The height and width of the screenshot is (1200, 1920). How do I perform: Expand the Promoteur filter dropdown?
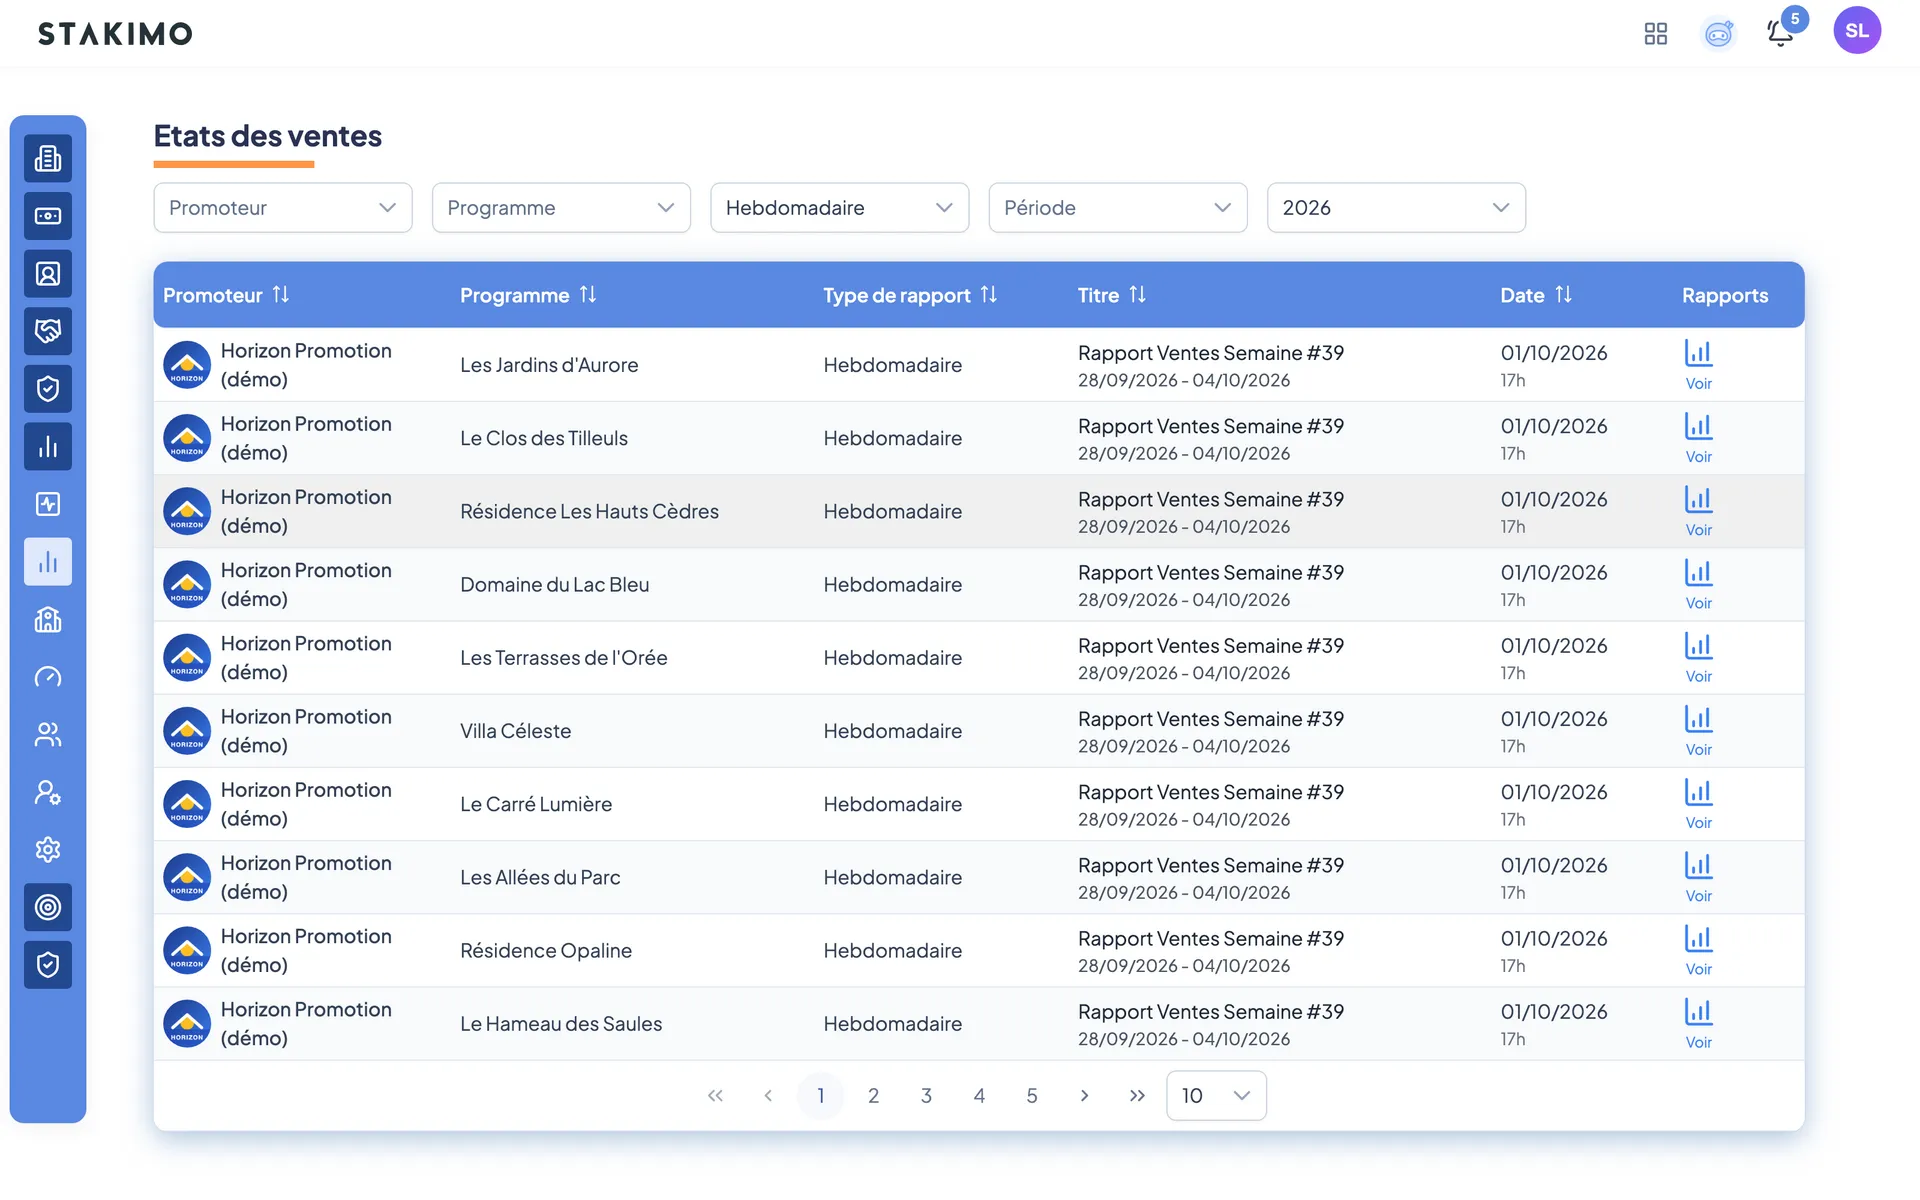tap(283, 208)
